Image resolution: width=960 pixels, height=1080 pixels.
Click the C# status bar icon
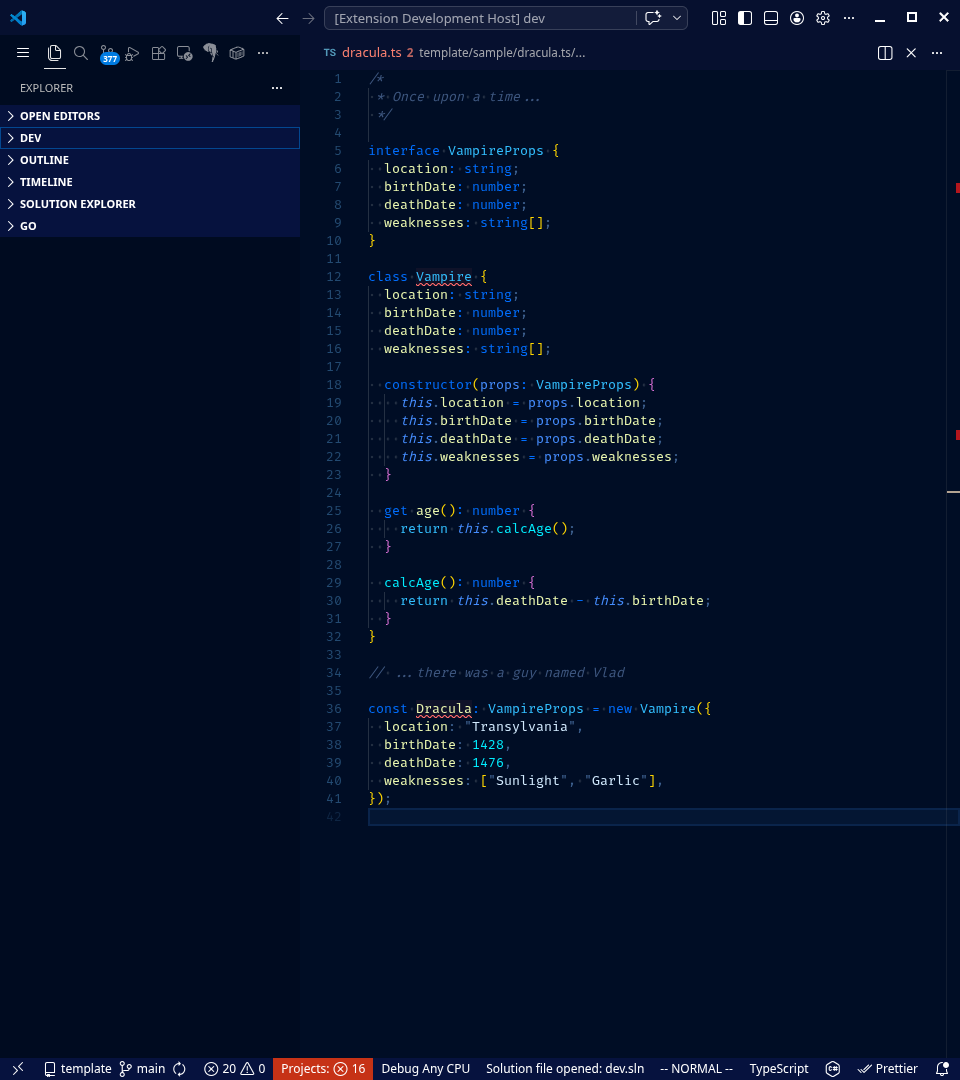click(833, 1068)
